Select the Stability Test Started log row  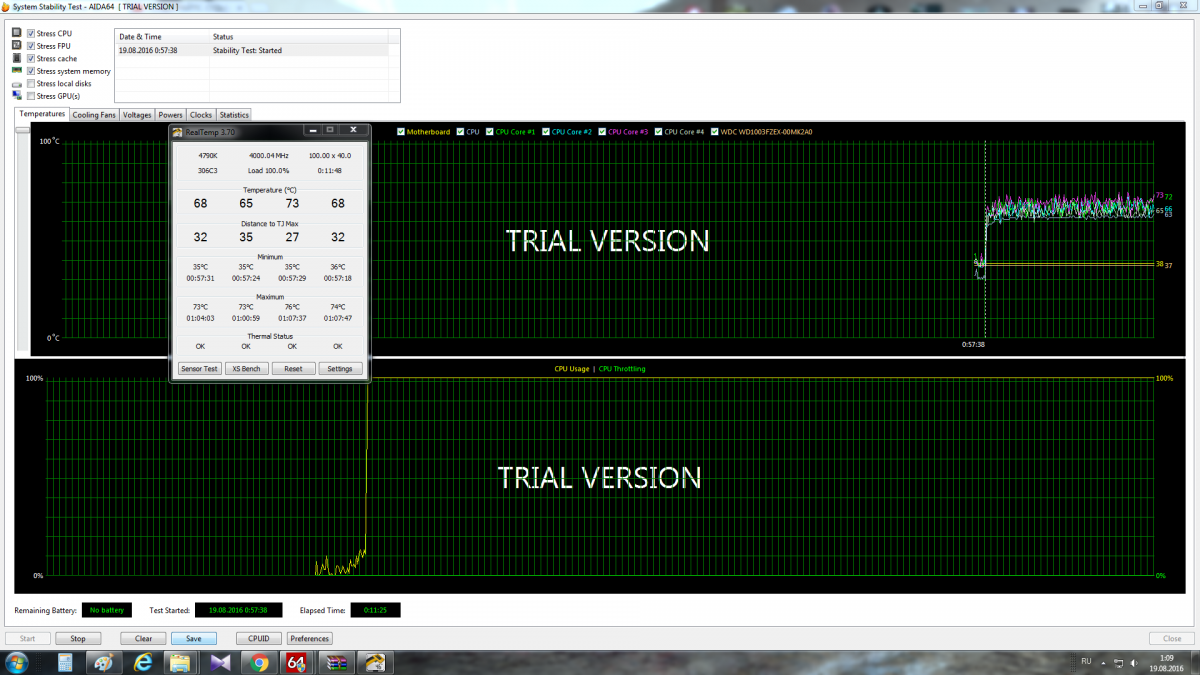pos(256,49)
